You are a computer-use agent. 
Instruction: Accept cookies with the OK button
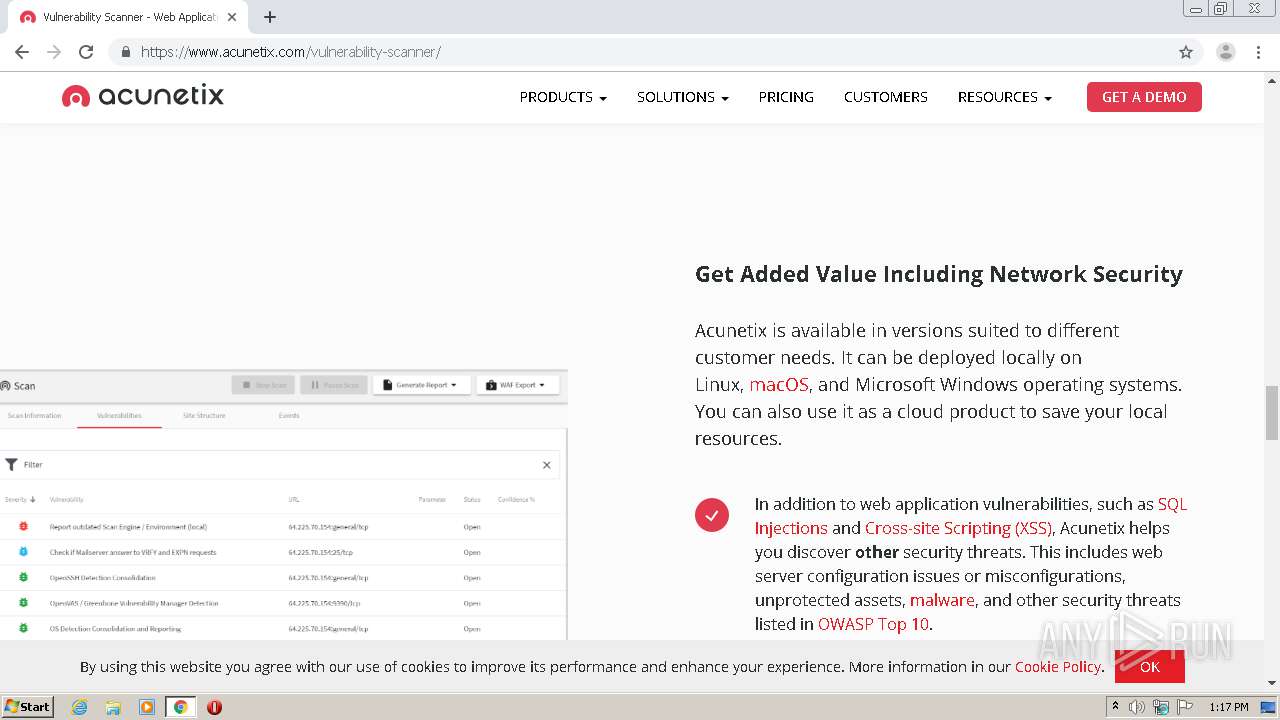coord(1150,667)
